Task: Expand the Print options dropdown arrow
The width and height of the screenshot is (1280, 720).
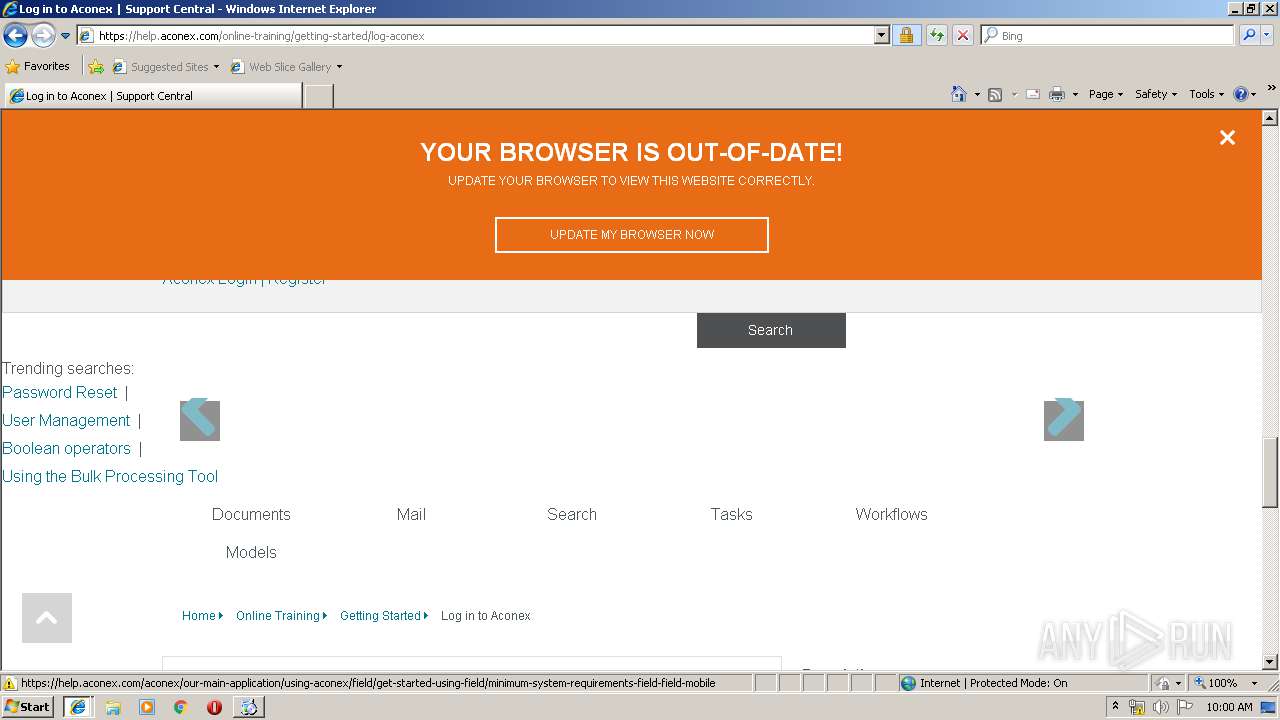Action: [x=1075, y=94]
